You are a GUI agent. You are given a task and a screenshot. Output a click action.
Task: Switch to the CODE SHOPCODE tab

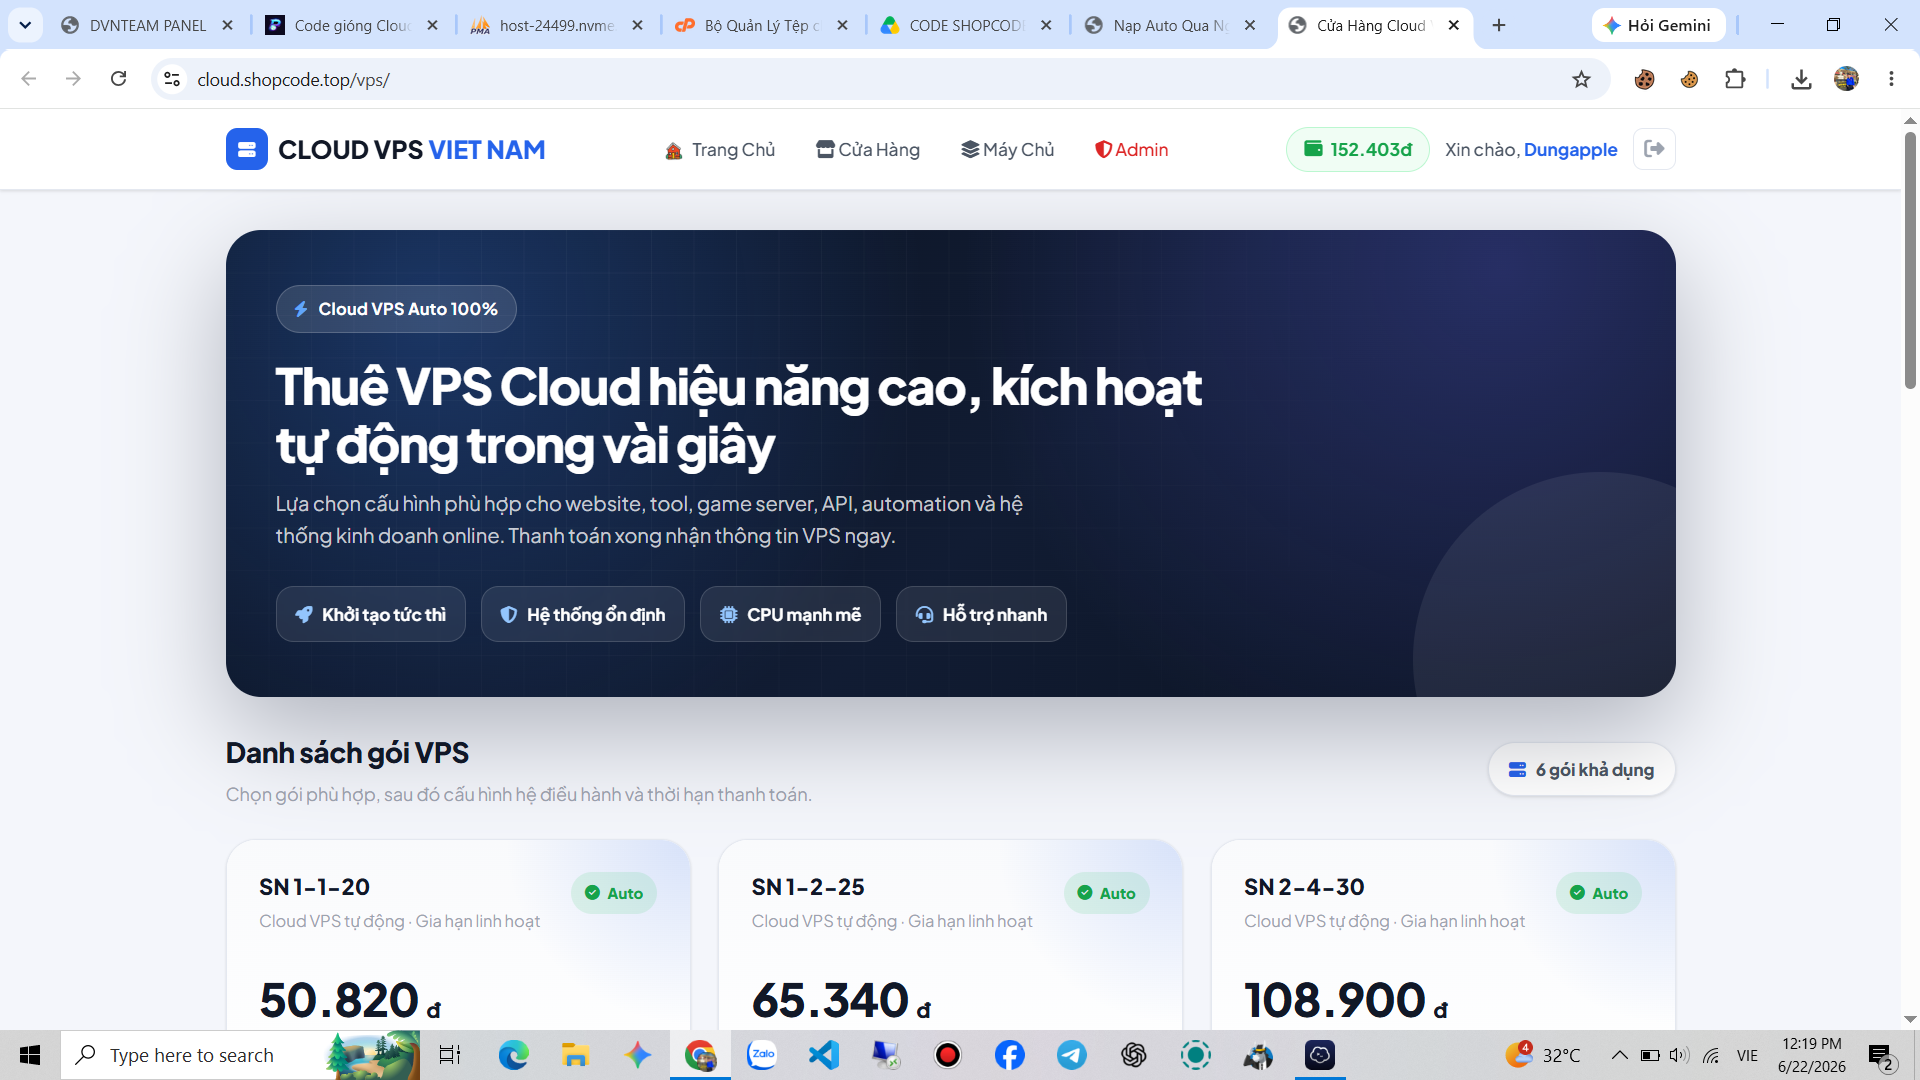click(967, 25)
